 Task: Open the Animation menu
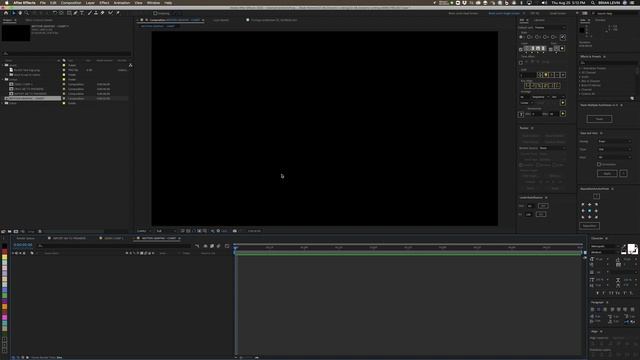click(x=122, y=3)
